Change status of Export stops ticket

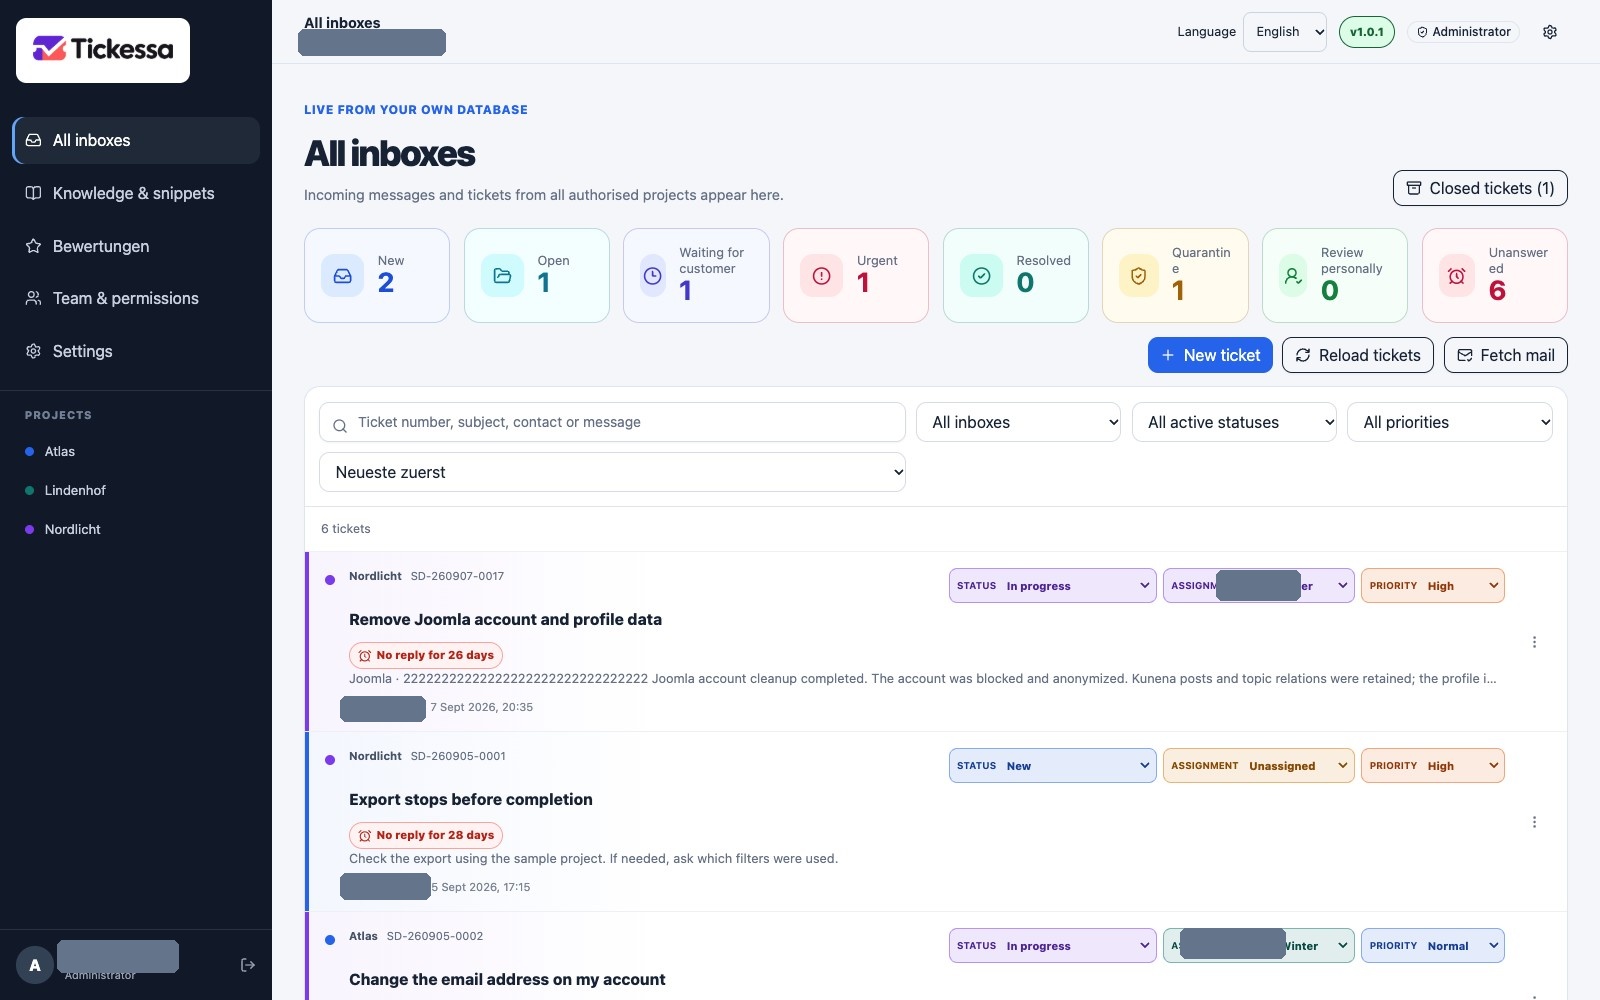(x=1053, y=766)
